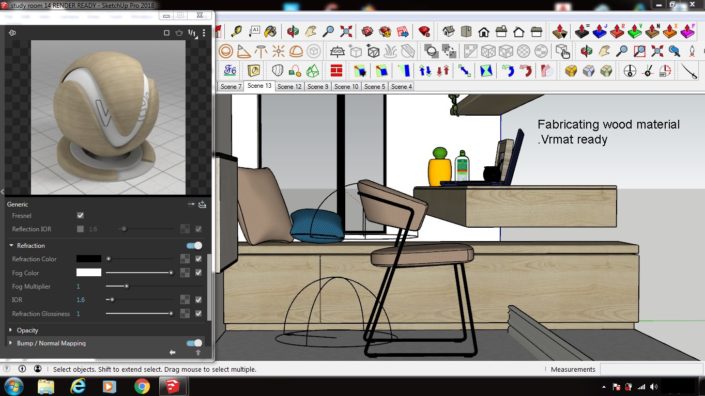Click the Zoom Extents icon

(x=346, y=31)
